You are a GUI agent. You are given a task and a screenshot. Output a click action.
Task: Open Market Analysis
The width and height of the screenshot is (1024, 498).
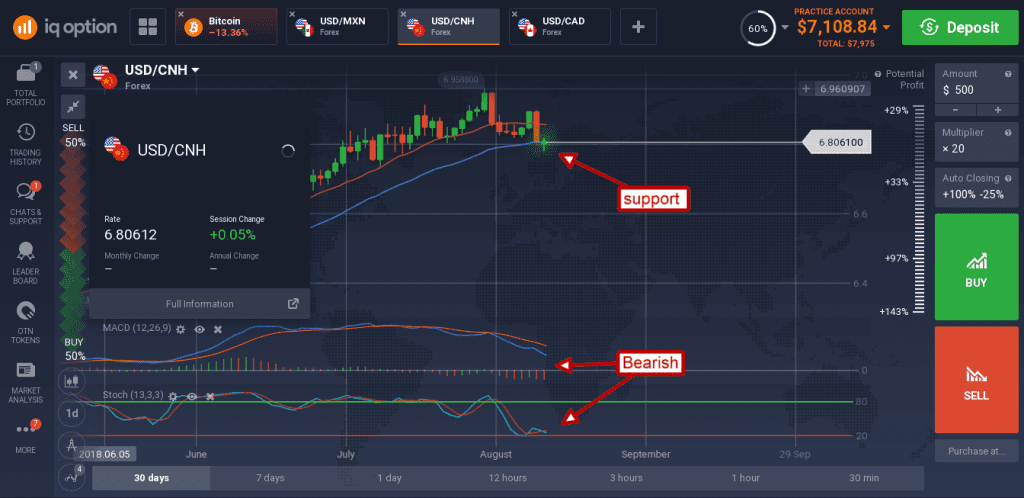coord(25,382)
